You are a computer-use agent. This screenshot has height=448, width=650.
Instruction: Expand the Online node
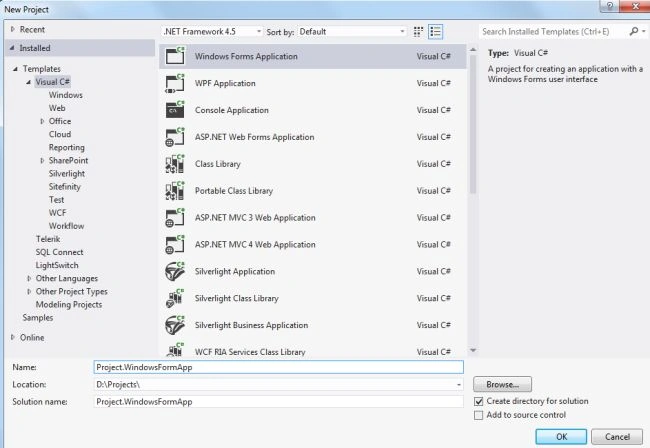tap(12, 337)
